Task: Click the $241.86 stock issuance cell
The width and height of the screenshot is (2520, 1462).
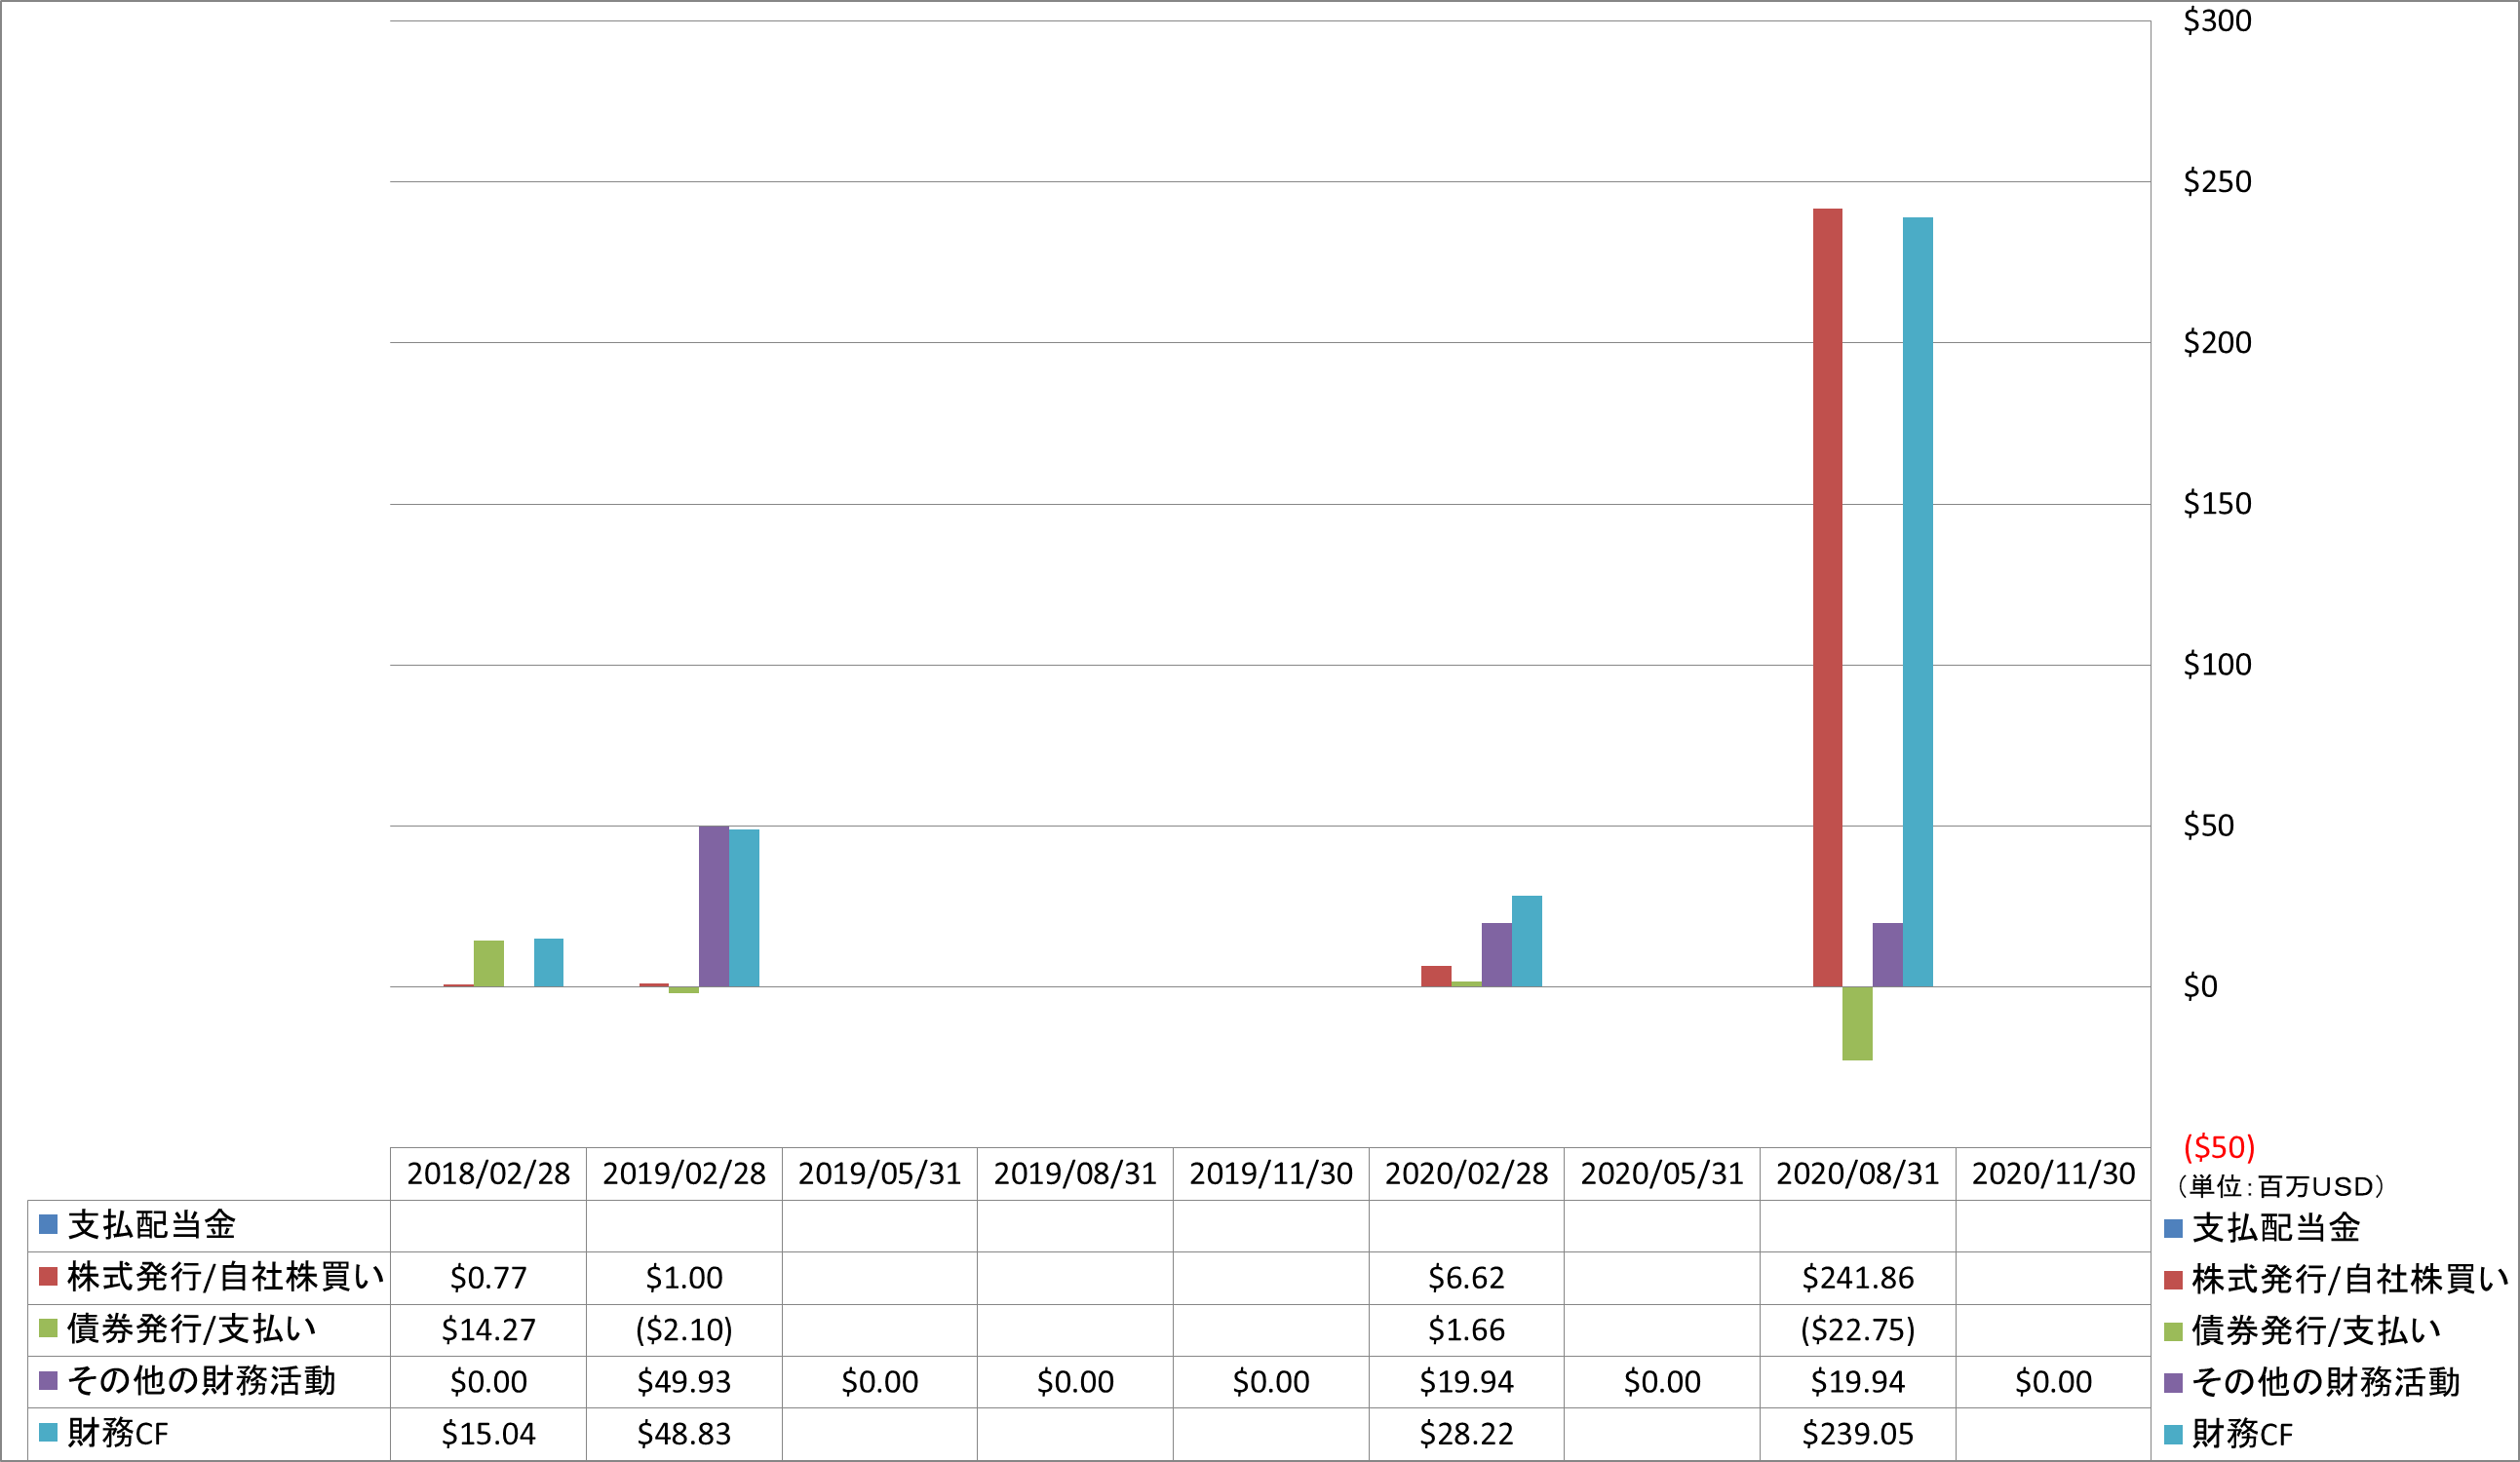Action: pyautogui.click(x=1858, y=1278)
